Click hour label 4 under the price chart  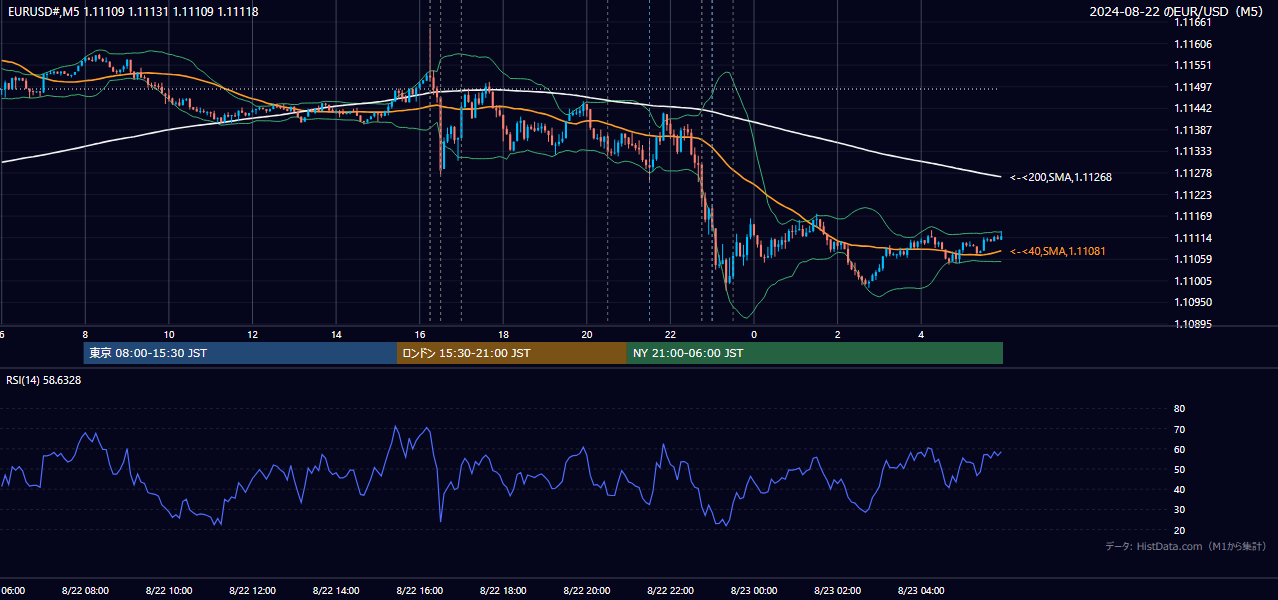click(921, 334)
